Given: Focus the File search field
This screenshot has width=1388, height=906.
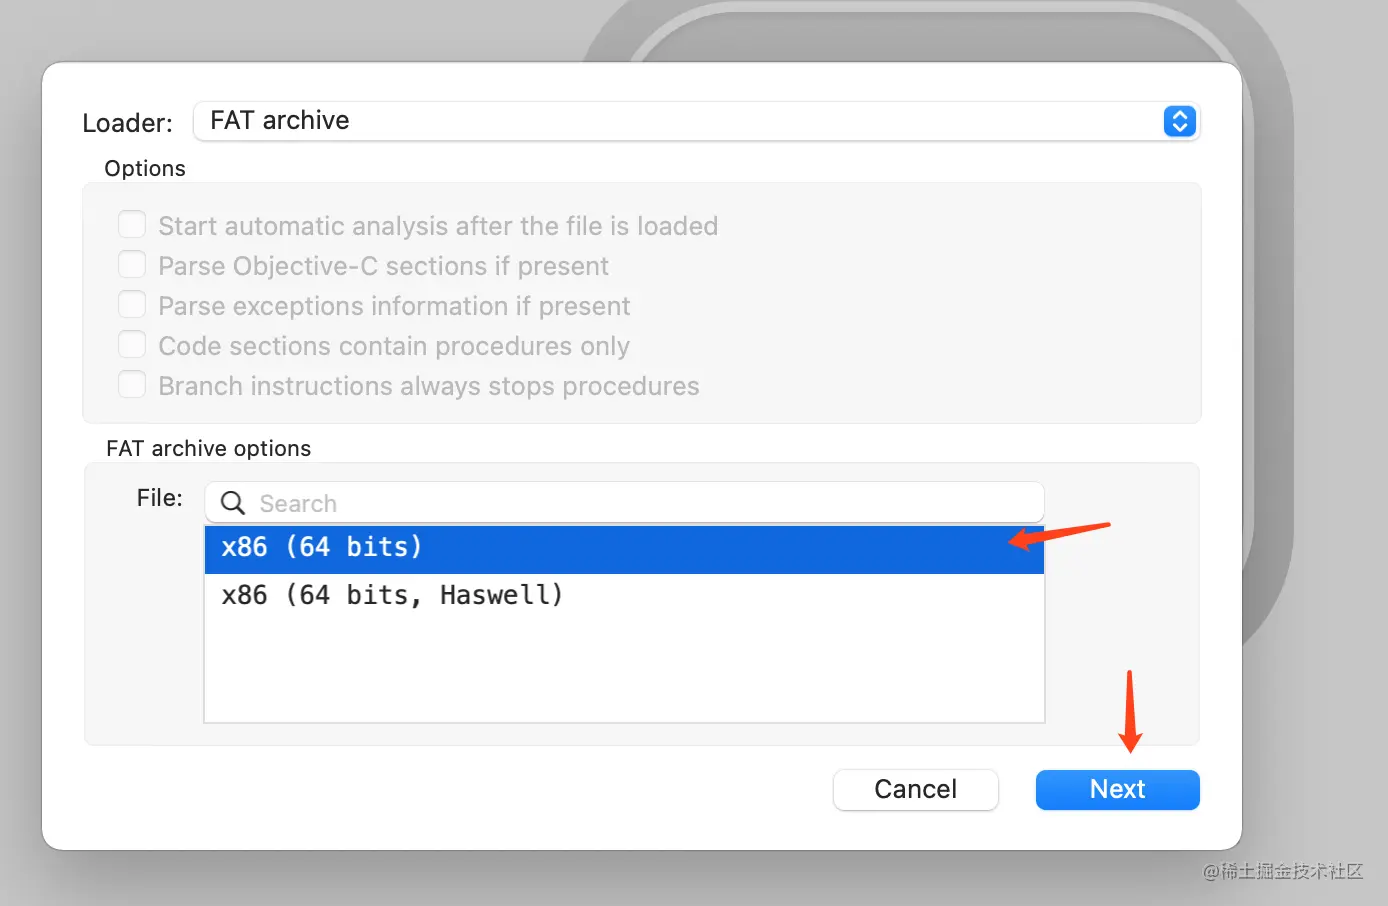Looking at the screenshot, I should 624,502.
